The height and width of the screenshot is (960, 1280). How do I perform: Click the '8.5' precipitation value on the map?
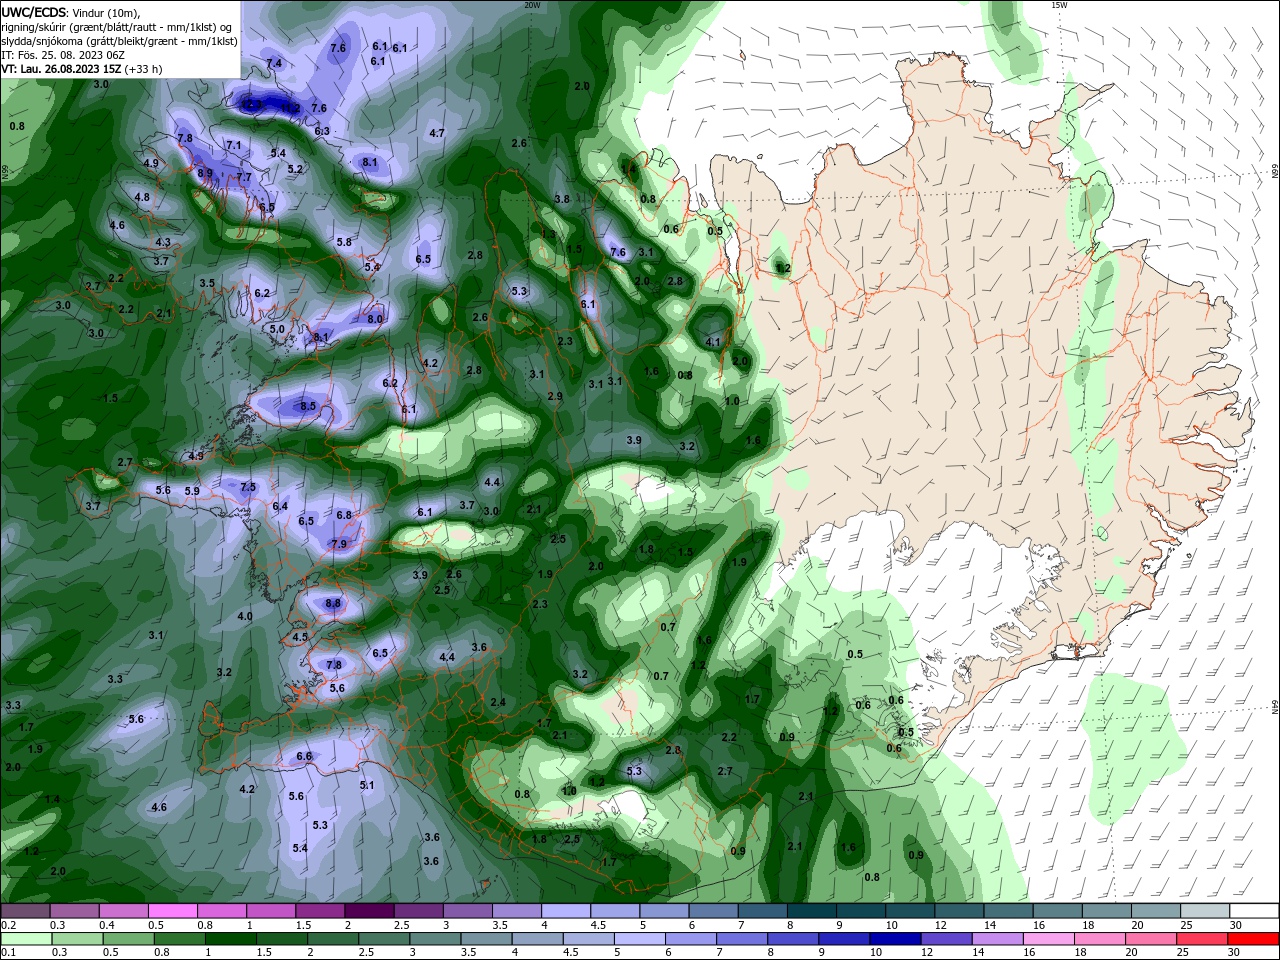tap(308, 406)
